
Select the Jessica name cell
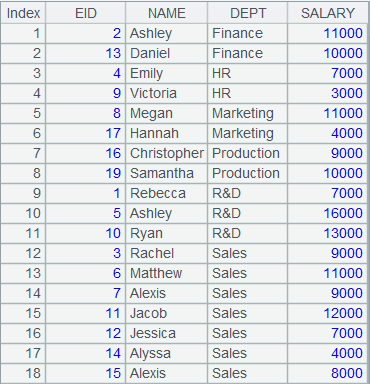[x=167, y=333]
